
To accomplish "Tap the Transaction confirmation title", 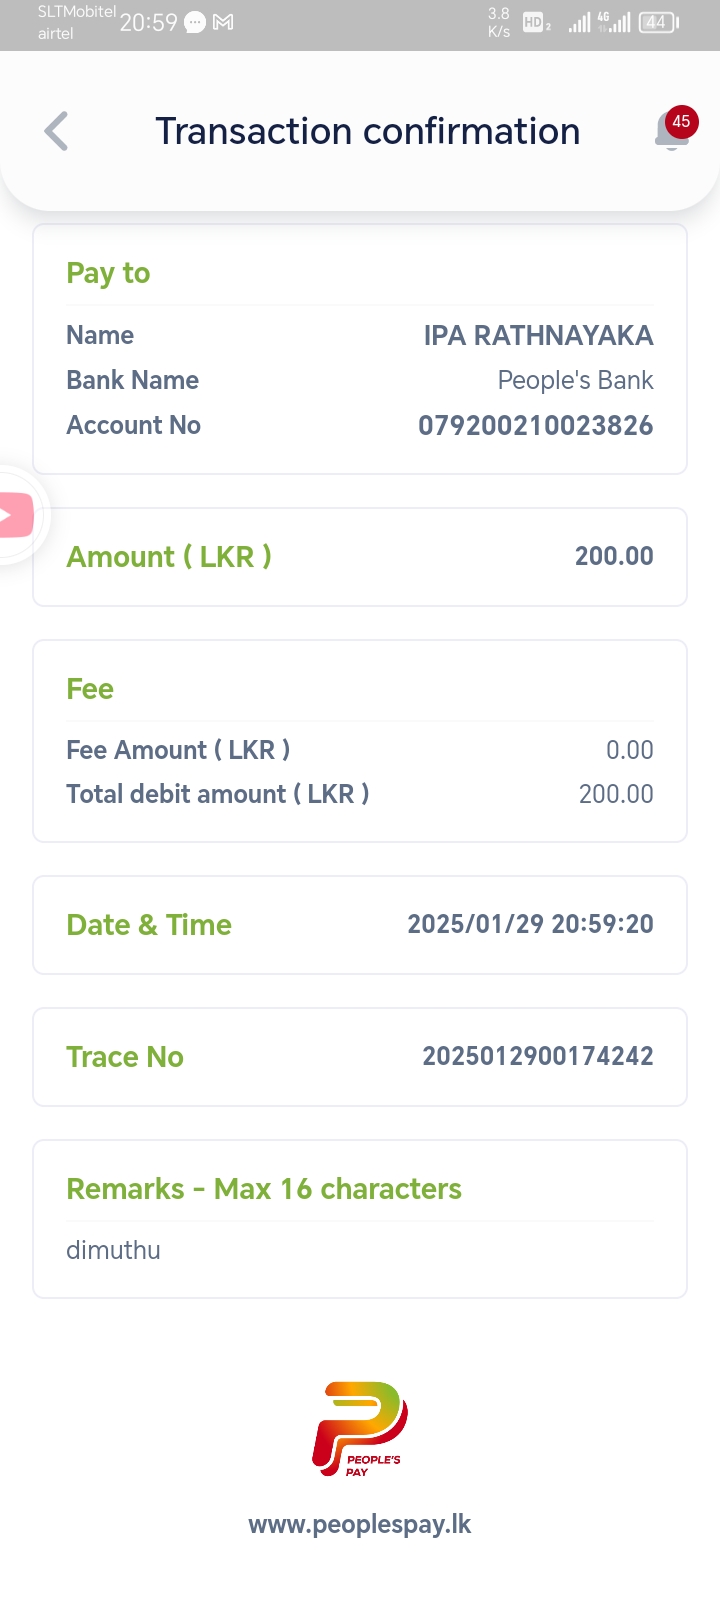I will point(367,131).
